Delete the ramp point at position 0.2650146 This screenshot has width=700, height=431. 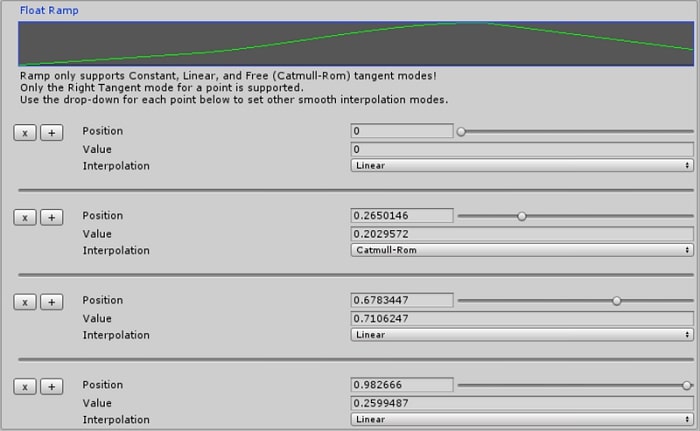[25, 217]
